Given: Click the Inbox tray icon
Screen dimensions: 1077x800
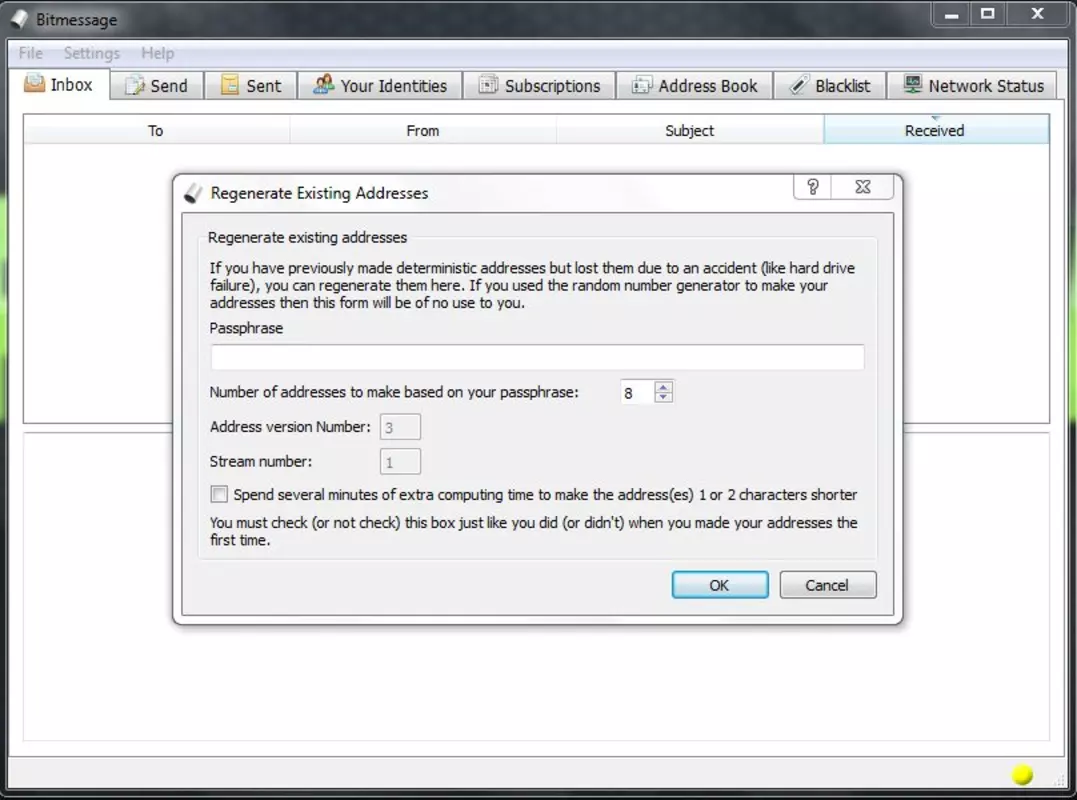Looking at the screenshot, I should 34,84.
